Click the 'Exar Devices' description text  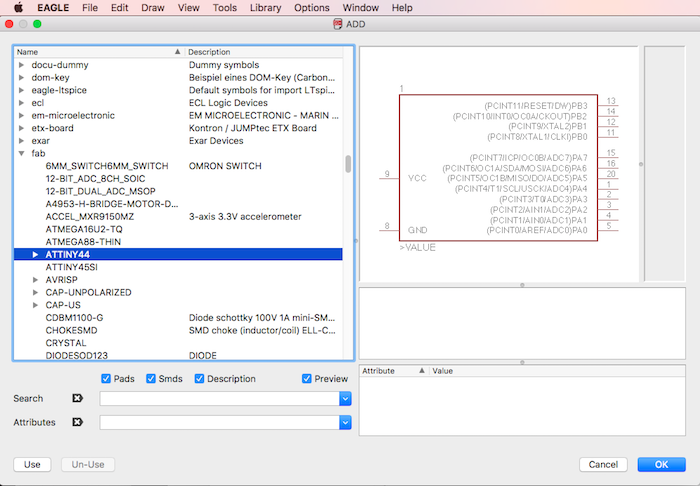pyautogui.click(x=216, y=141)
